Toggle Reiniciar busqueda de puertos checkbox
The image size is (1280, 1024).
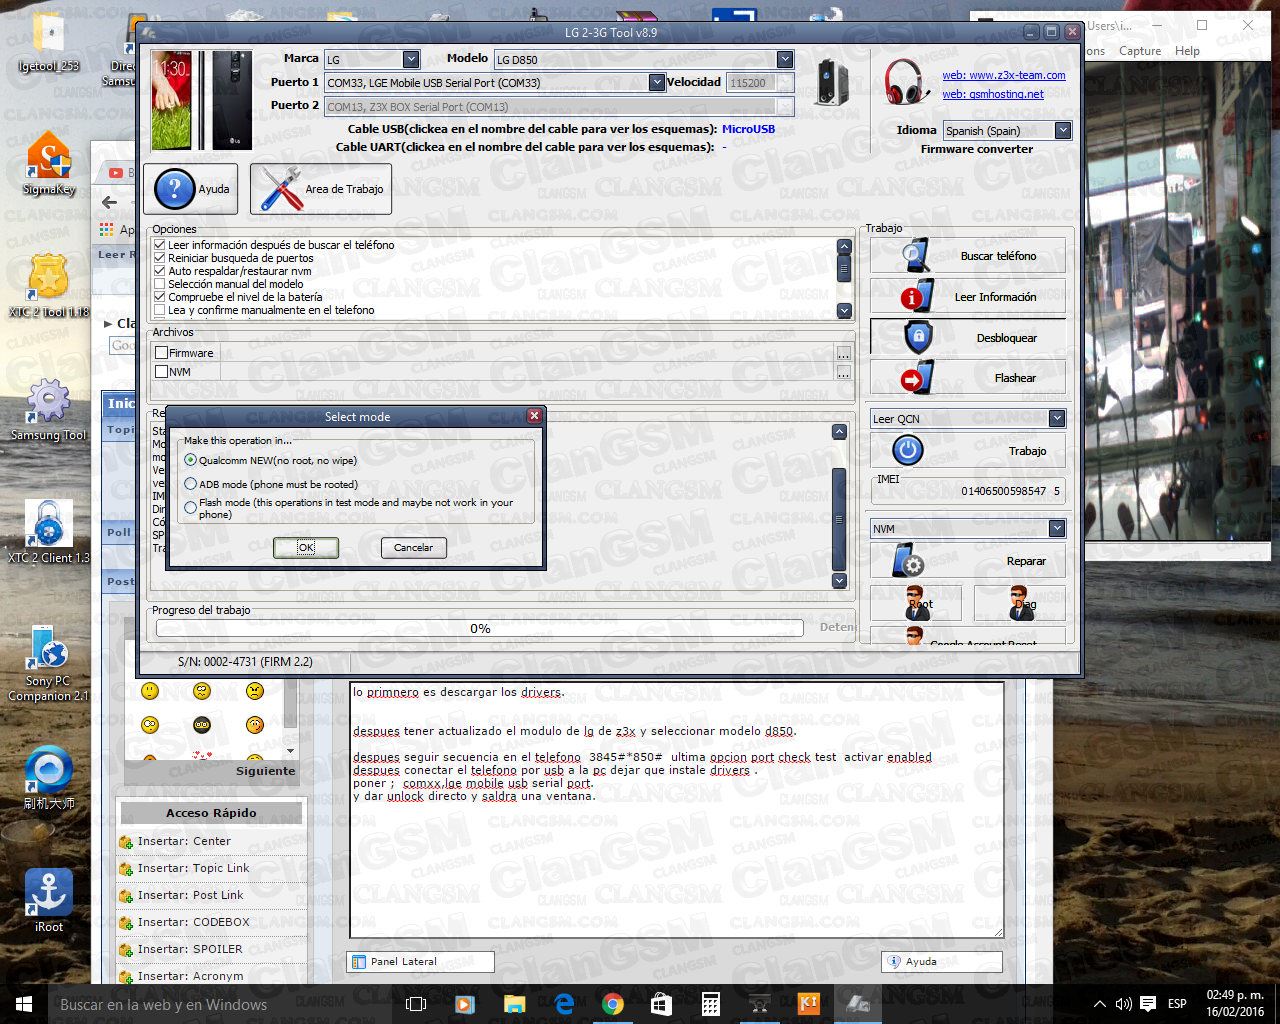click(159, 258)
